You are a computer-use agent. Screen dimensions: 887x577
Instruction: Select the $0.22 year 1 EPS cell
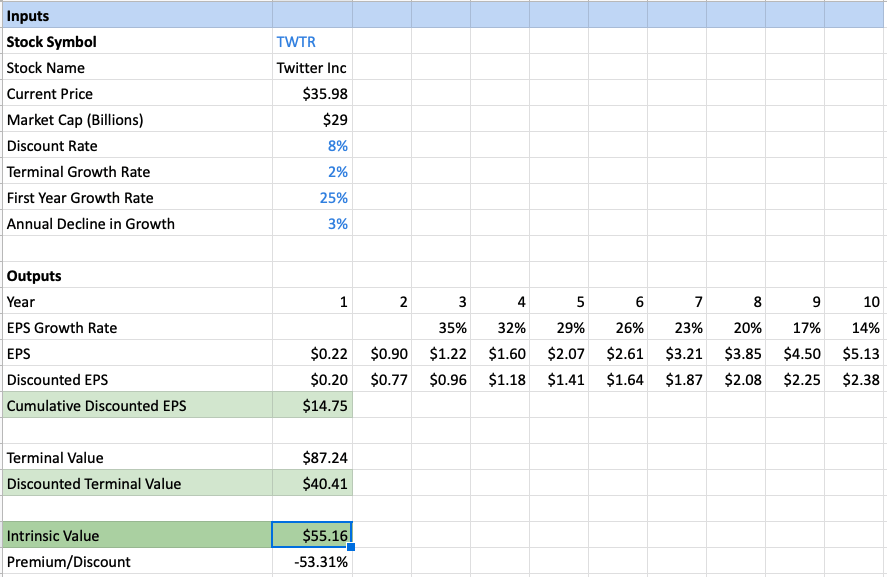(312, 354)
